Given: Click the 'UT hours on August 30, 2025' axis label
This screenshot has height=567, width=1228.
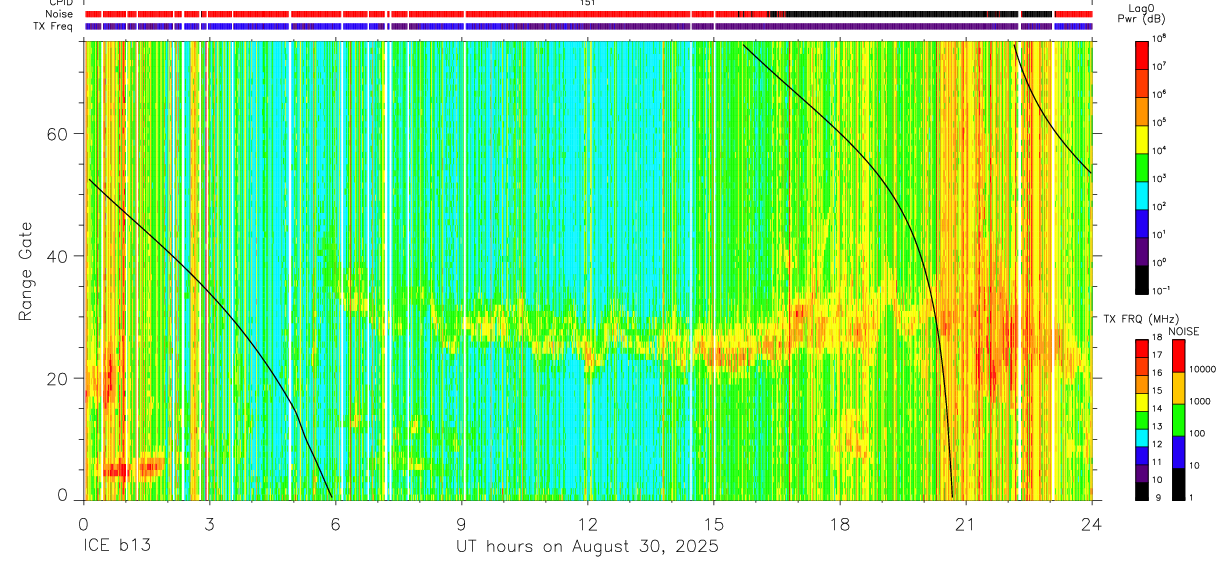Looking at the screenshot, I should [587, 547].
